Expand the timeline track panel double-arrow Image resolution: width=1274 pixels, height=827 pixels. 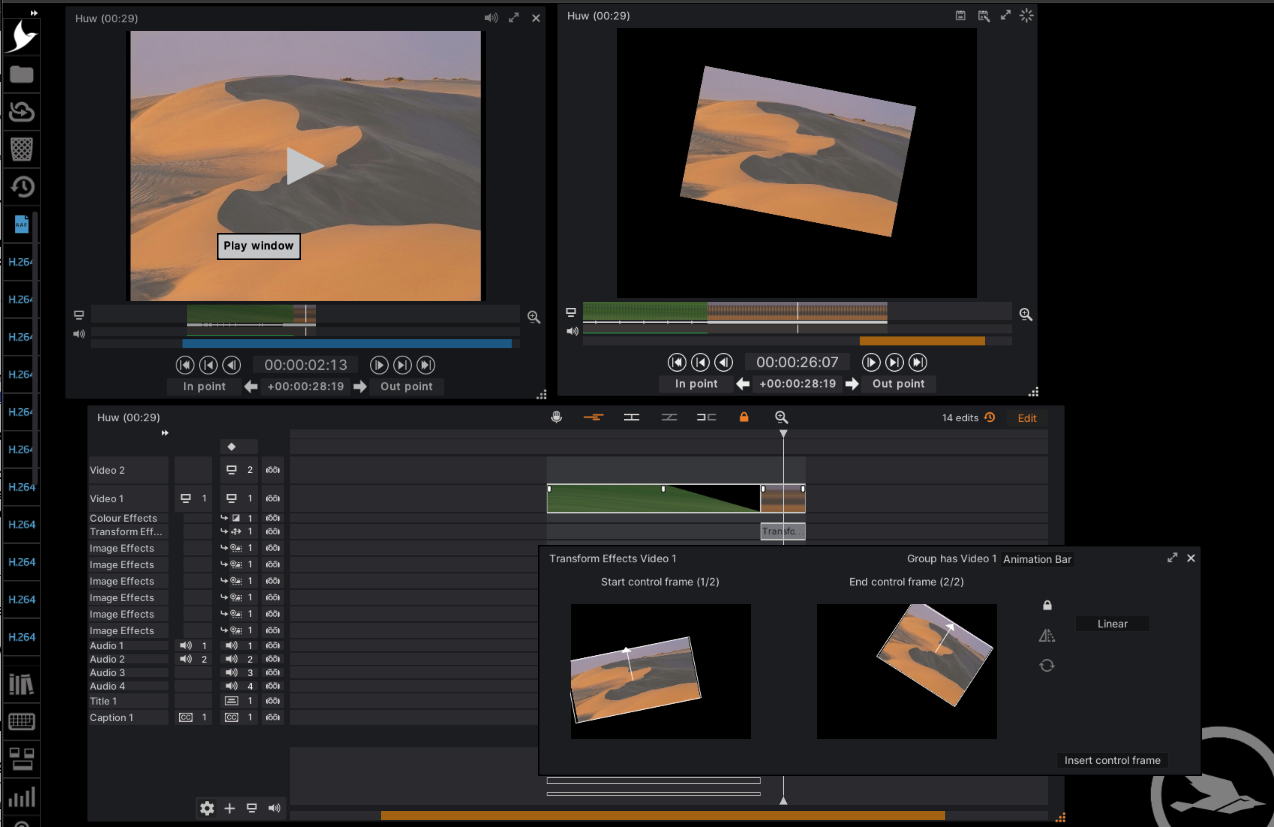(165, 433)
